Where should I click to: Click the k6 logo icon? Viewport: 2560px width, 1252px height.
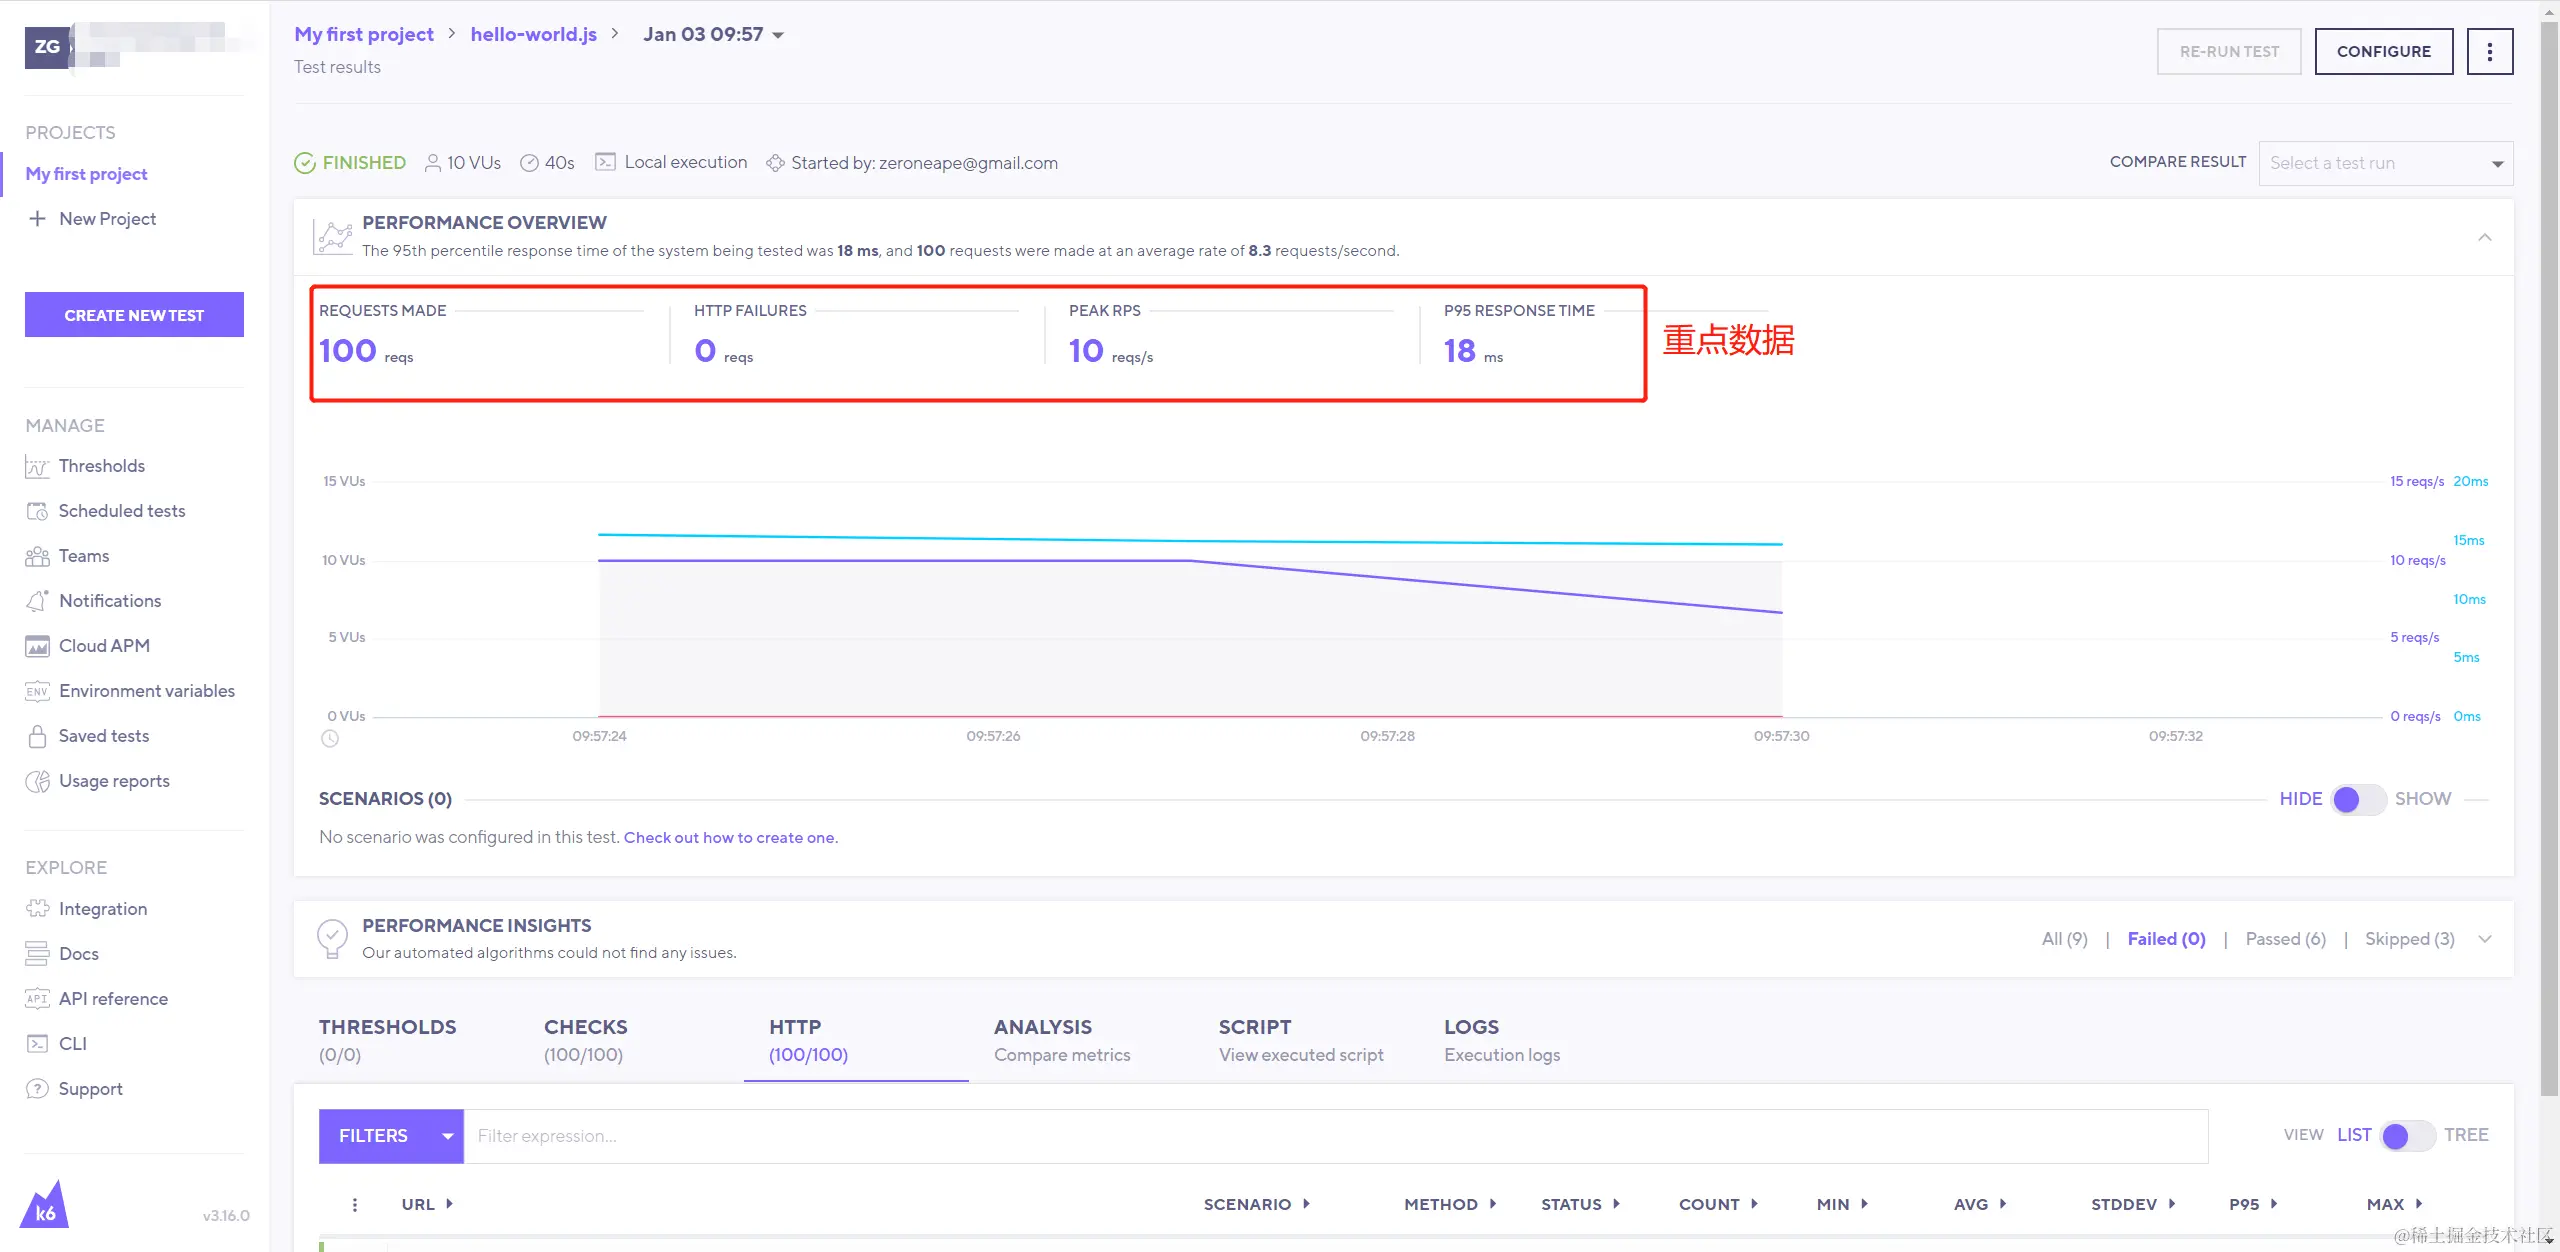point(45,1205)
